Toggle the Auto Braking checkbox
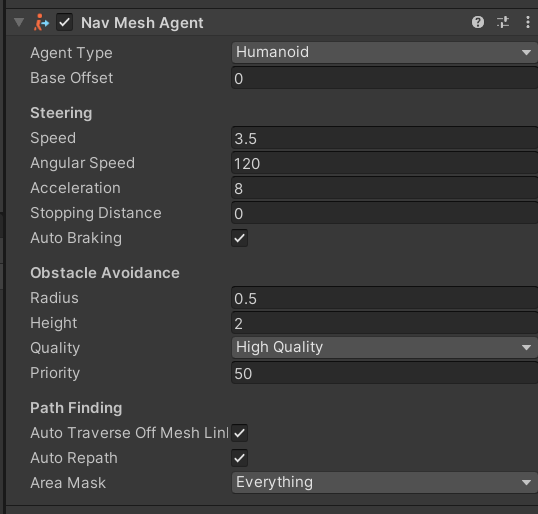This screenshot has width=538, height=514. click(x=239, y=238)
